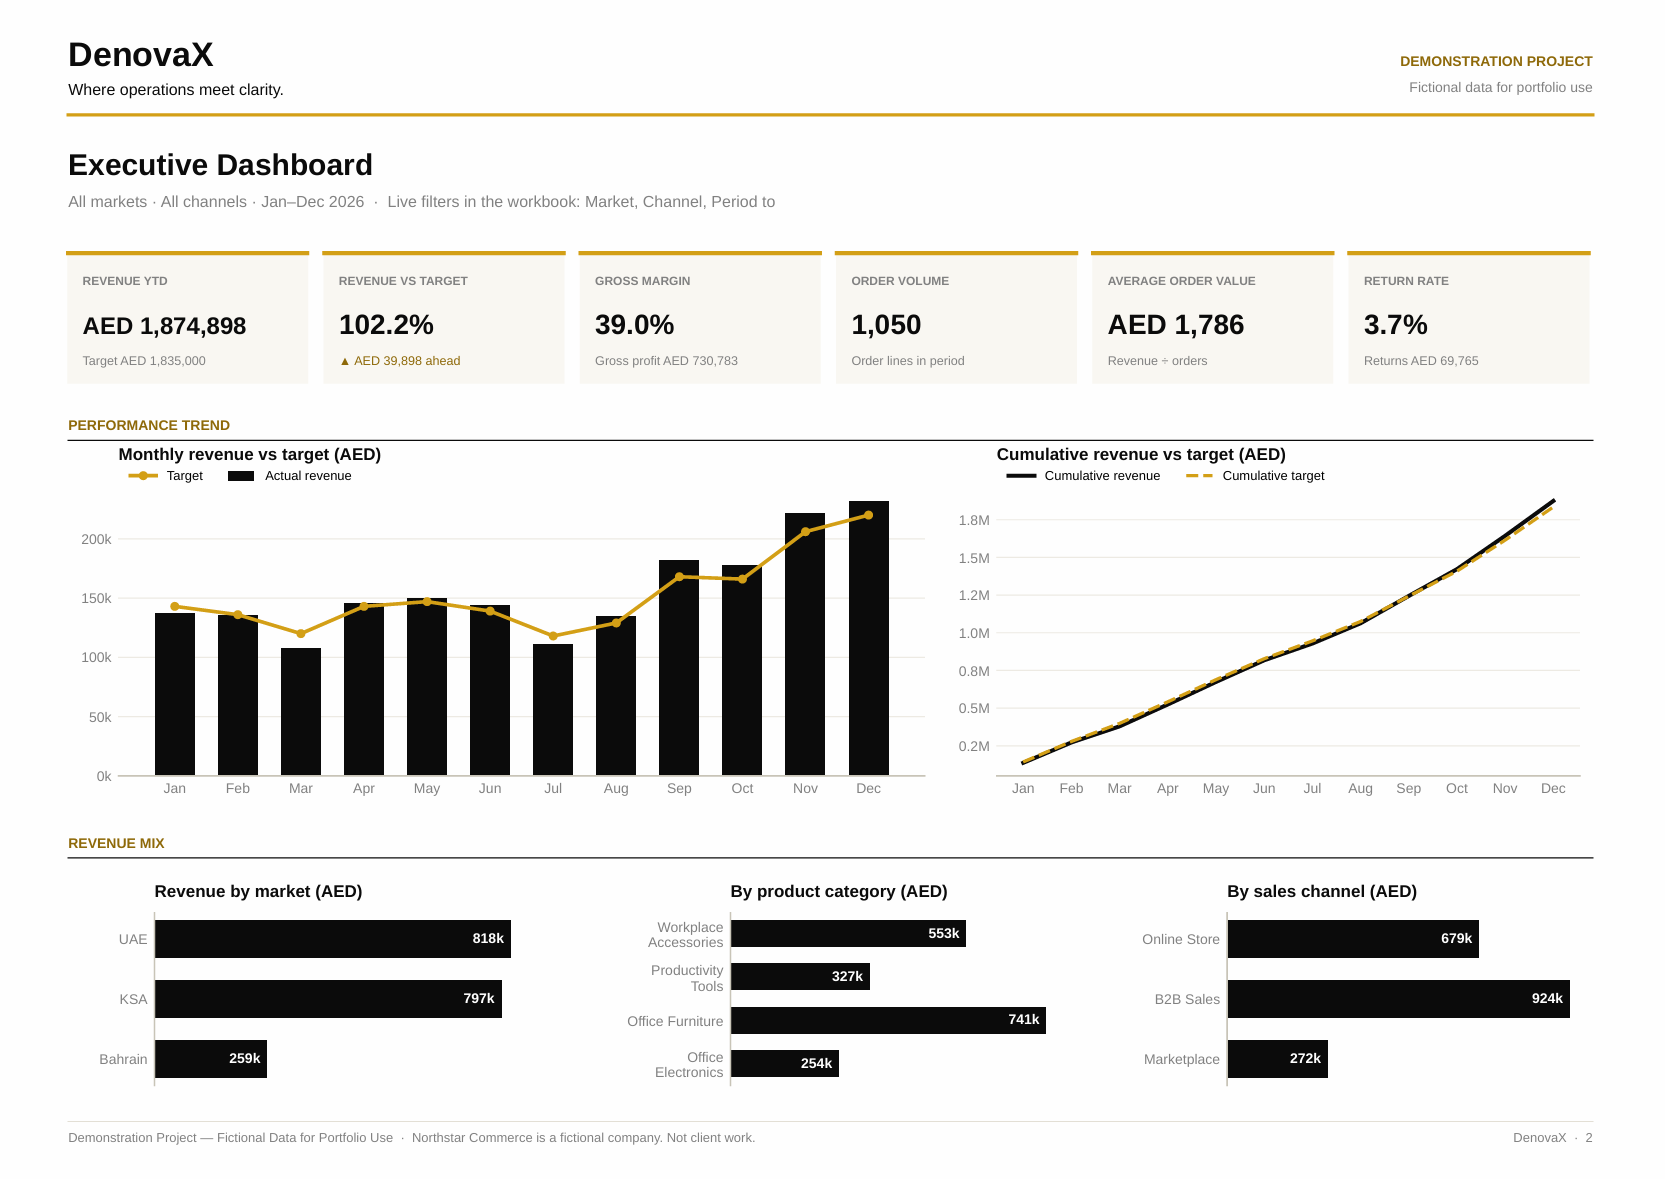Click the Cumulative target dashed legend line
The height and width of the screenshot is (1179, 1665).
click(x=1199, y=476)
